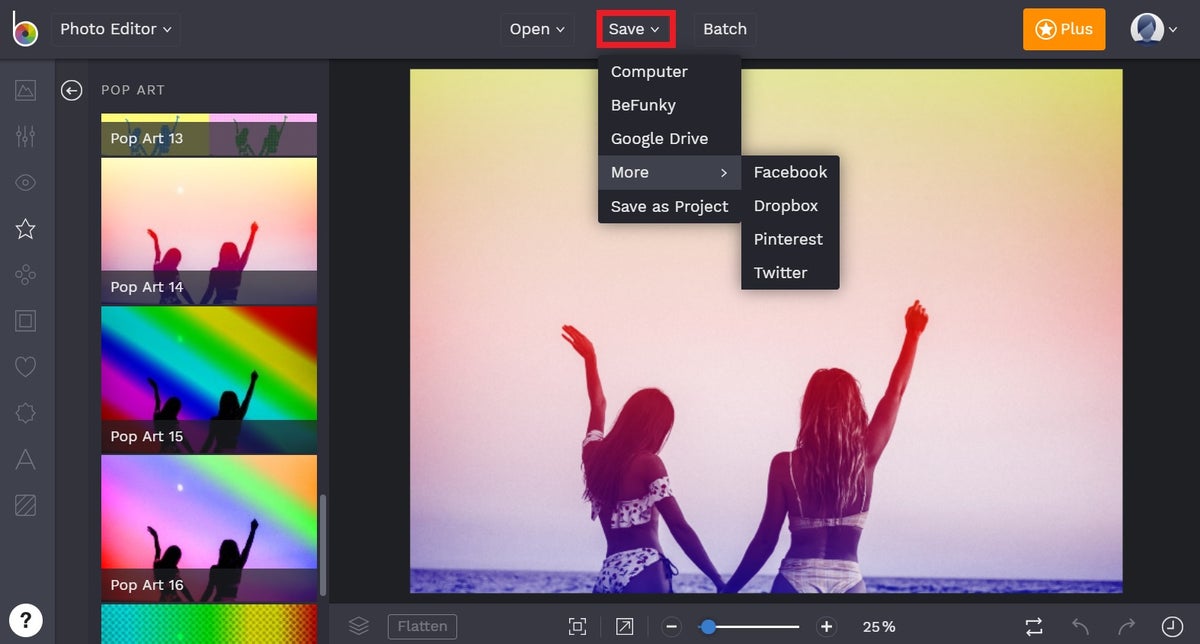Viewport: 1200px width, 644px height.
Task: Toggle fit-to-screen view
Action: [x=578, y=626]
